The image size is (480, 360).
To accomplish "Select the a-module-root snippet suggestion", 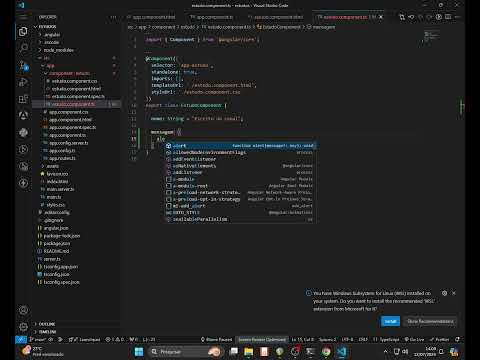I will click(x=240, y=186).
